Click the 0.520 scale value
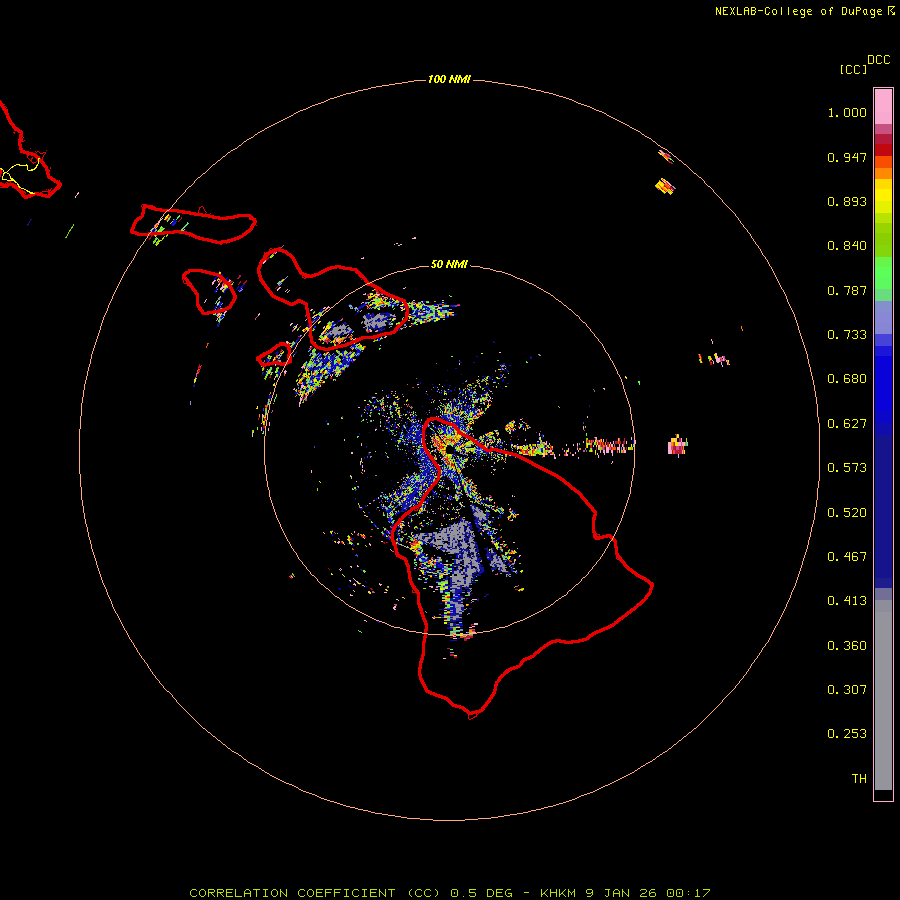The width and height of the screenshot is (900, 900). (x=847, y=513)
